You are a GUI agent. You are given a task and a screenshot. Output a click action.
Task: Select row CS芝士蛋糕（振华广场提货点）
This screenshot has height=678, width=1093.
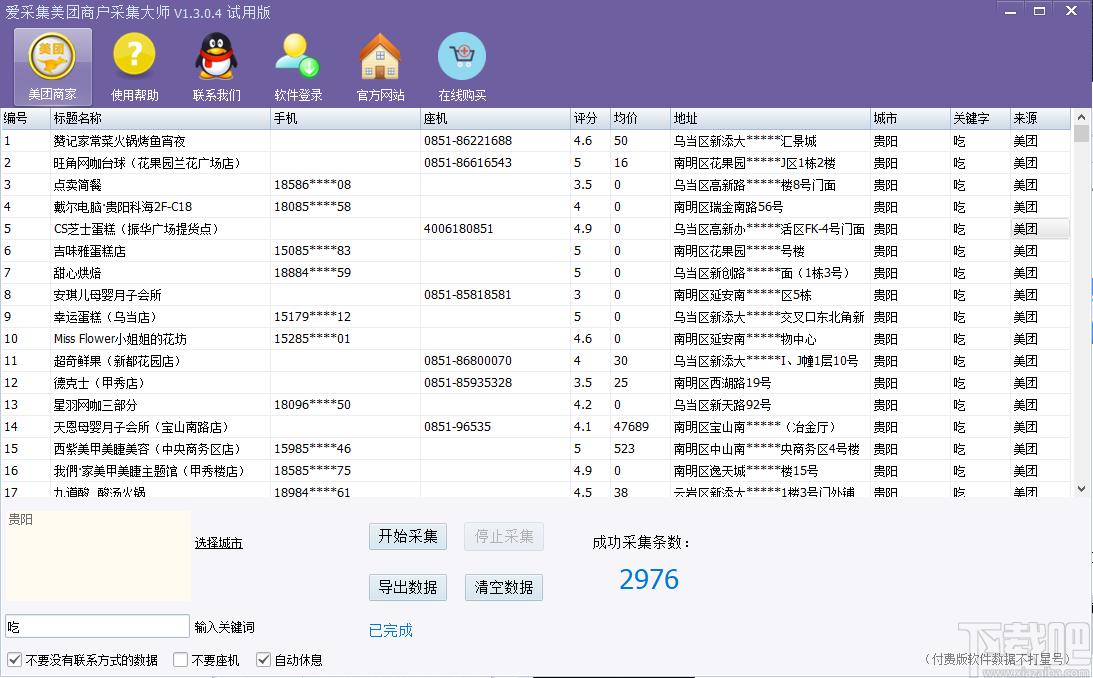(x=535, y=229)
